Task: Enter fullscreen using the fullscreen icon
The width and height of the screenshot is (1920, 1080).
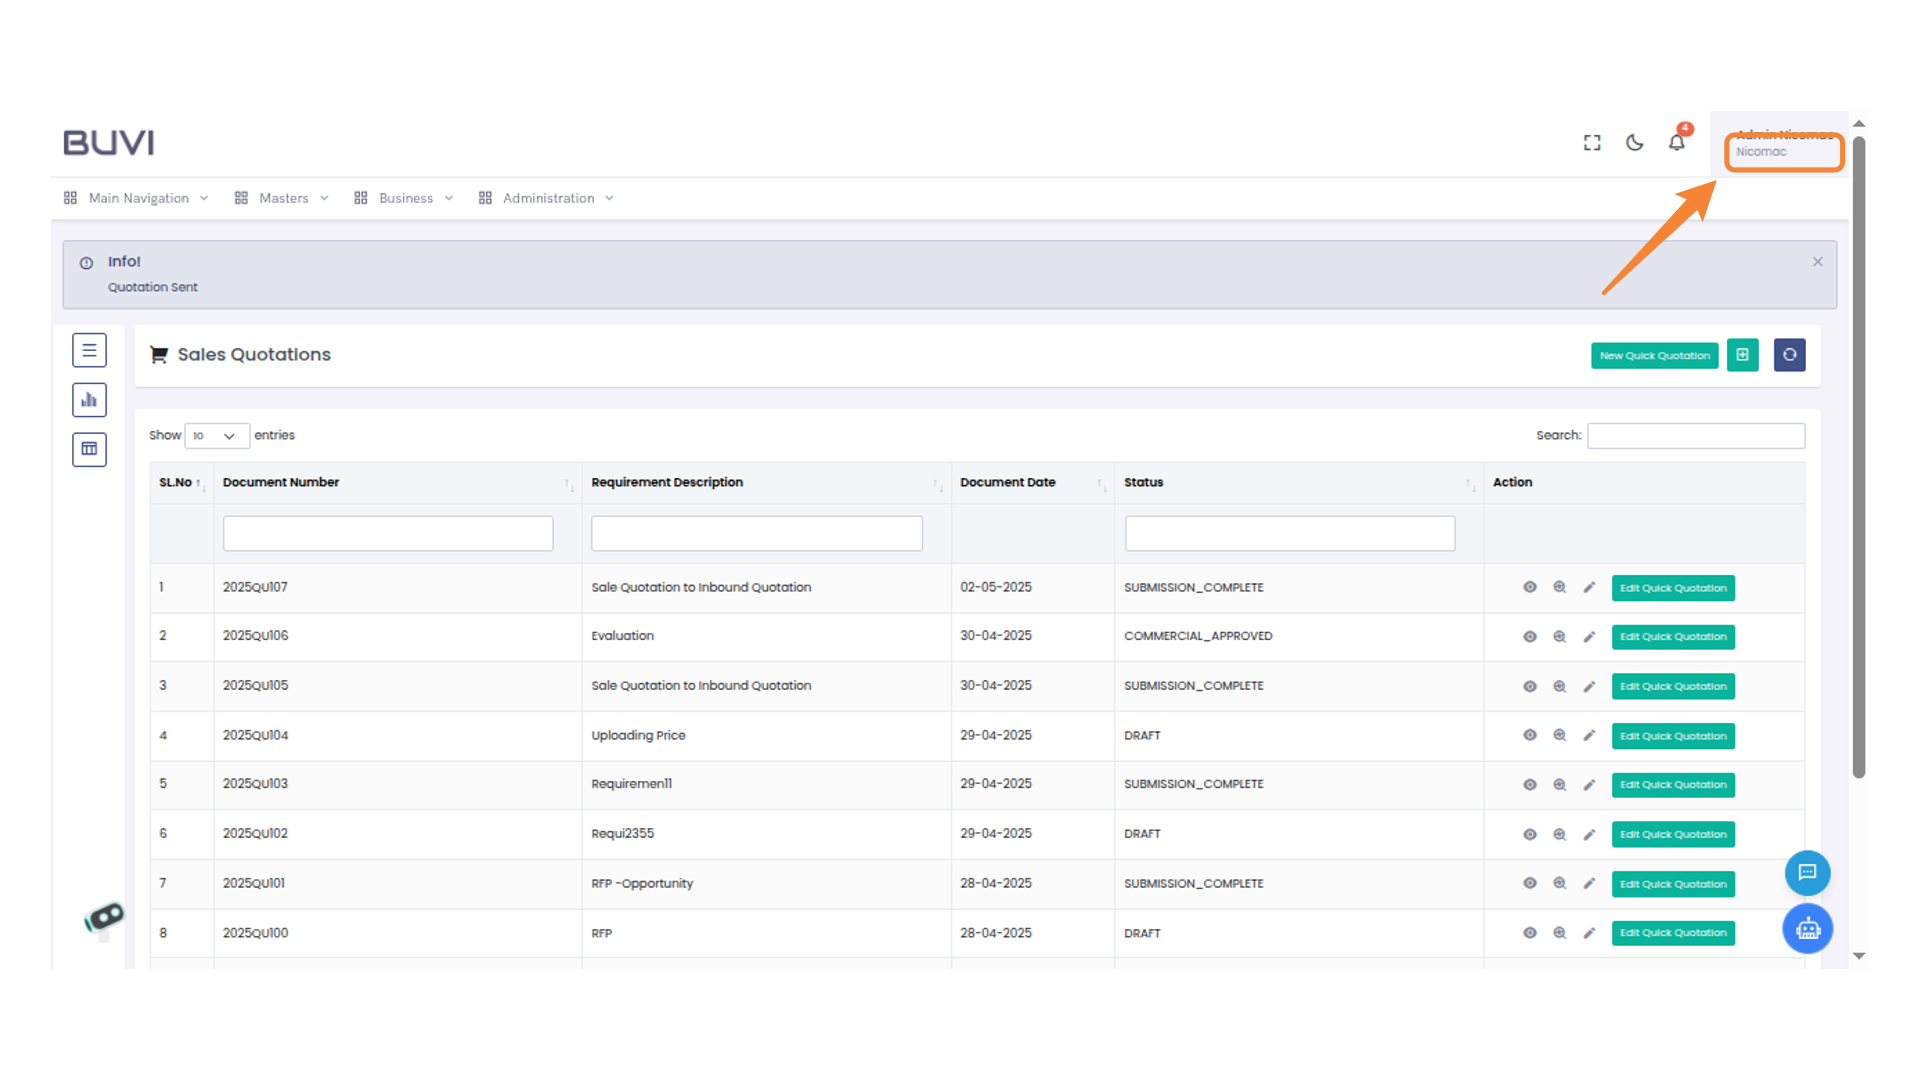Action: pos(1591,143)
